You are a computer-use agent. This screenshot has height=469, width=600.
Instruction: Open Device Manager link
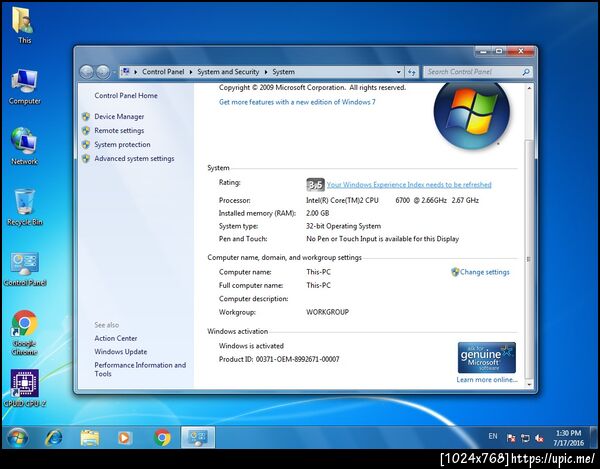(x=119, y=116)
